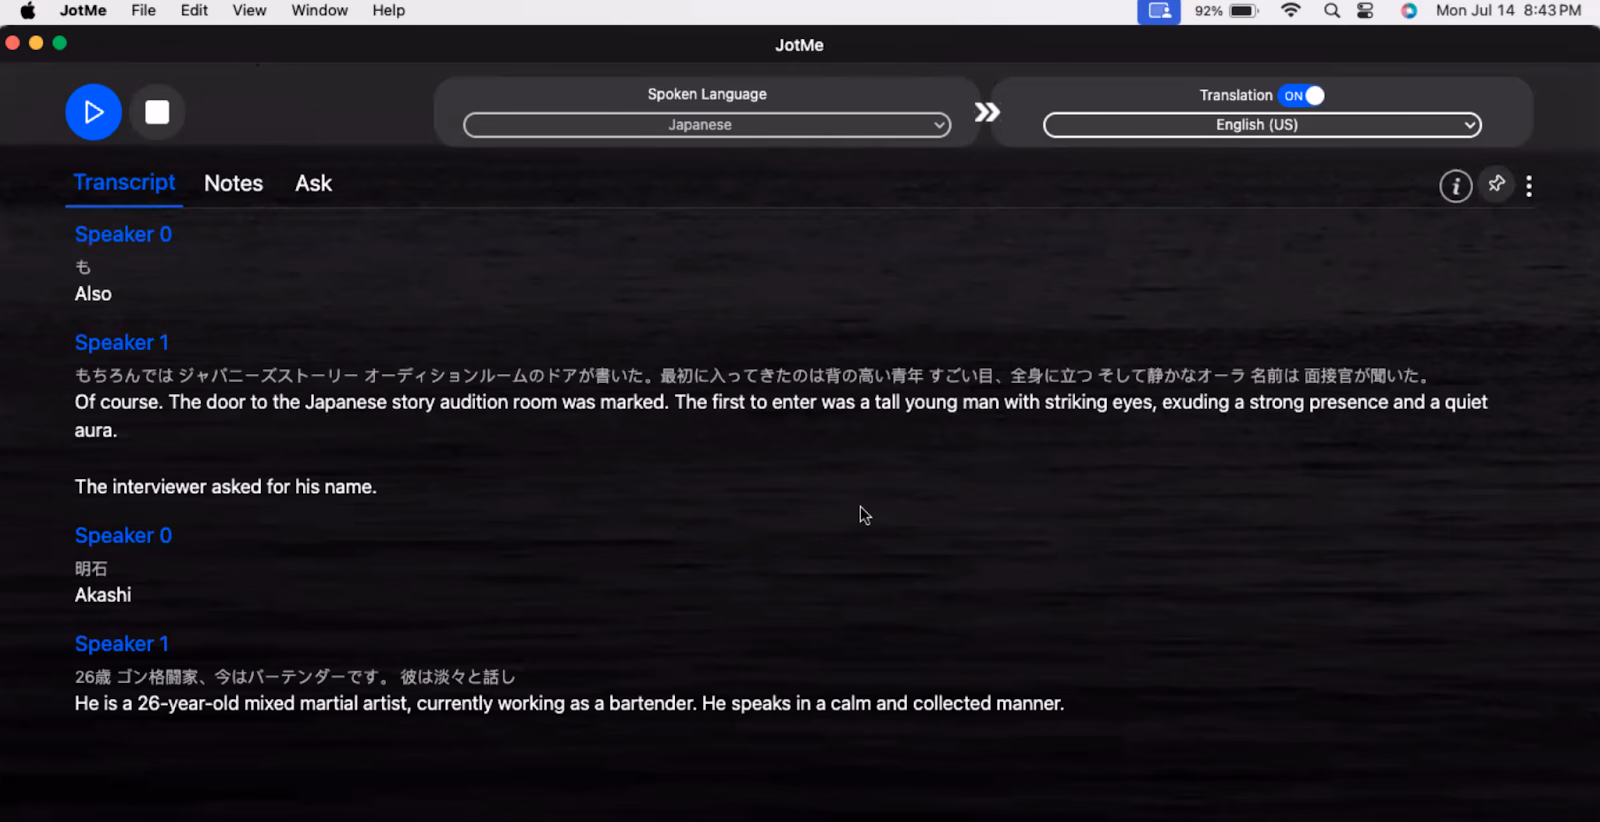Pin the window with the pushpin icon
1600x822 pixels.
(x=1496, y=184)
